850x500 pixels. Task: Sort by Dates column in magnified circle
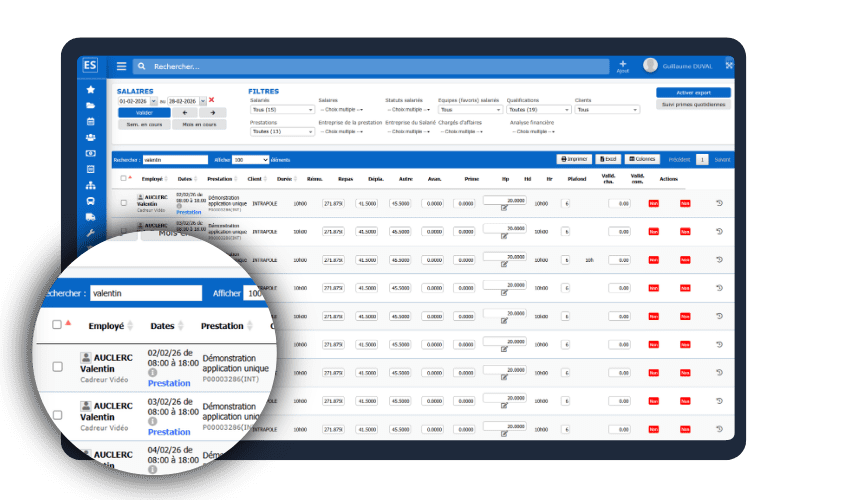click(x=167, y=326)
